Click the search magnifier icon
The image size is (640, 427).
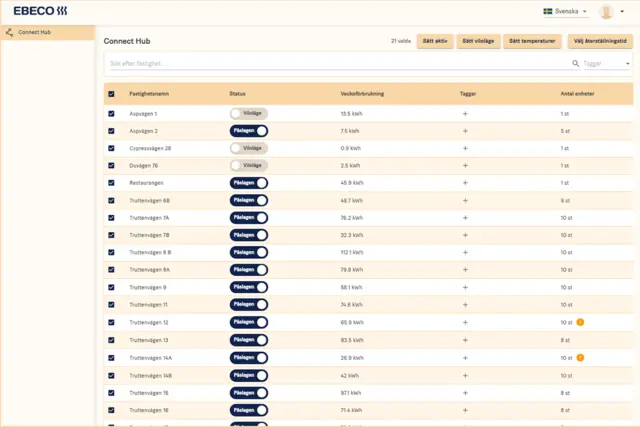click(x=576, y=63)
